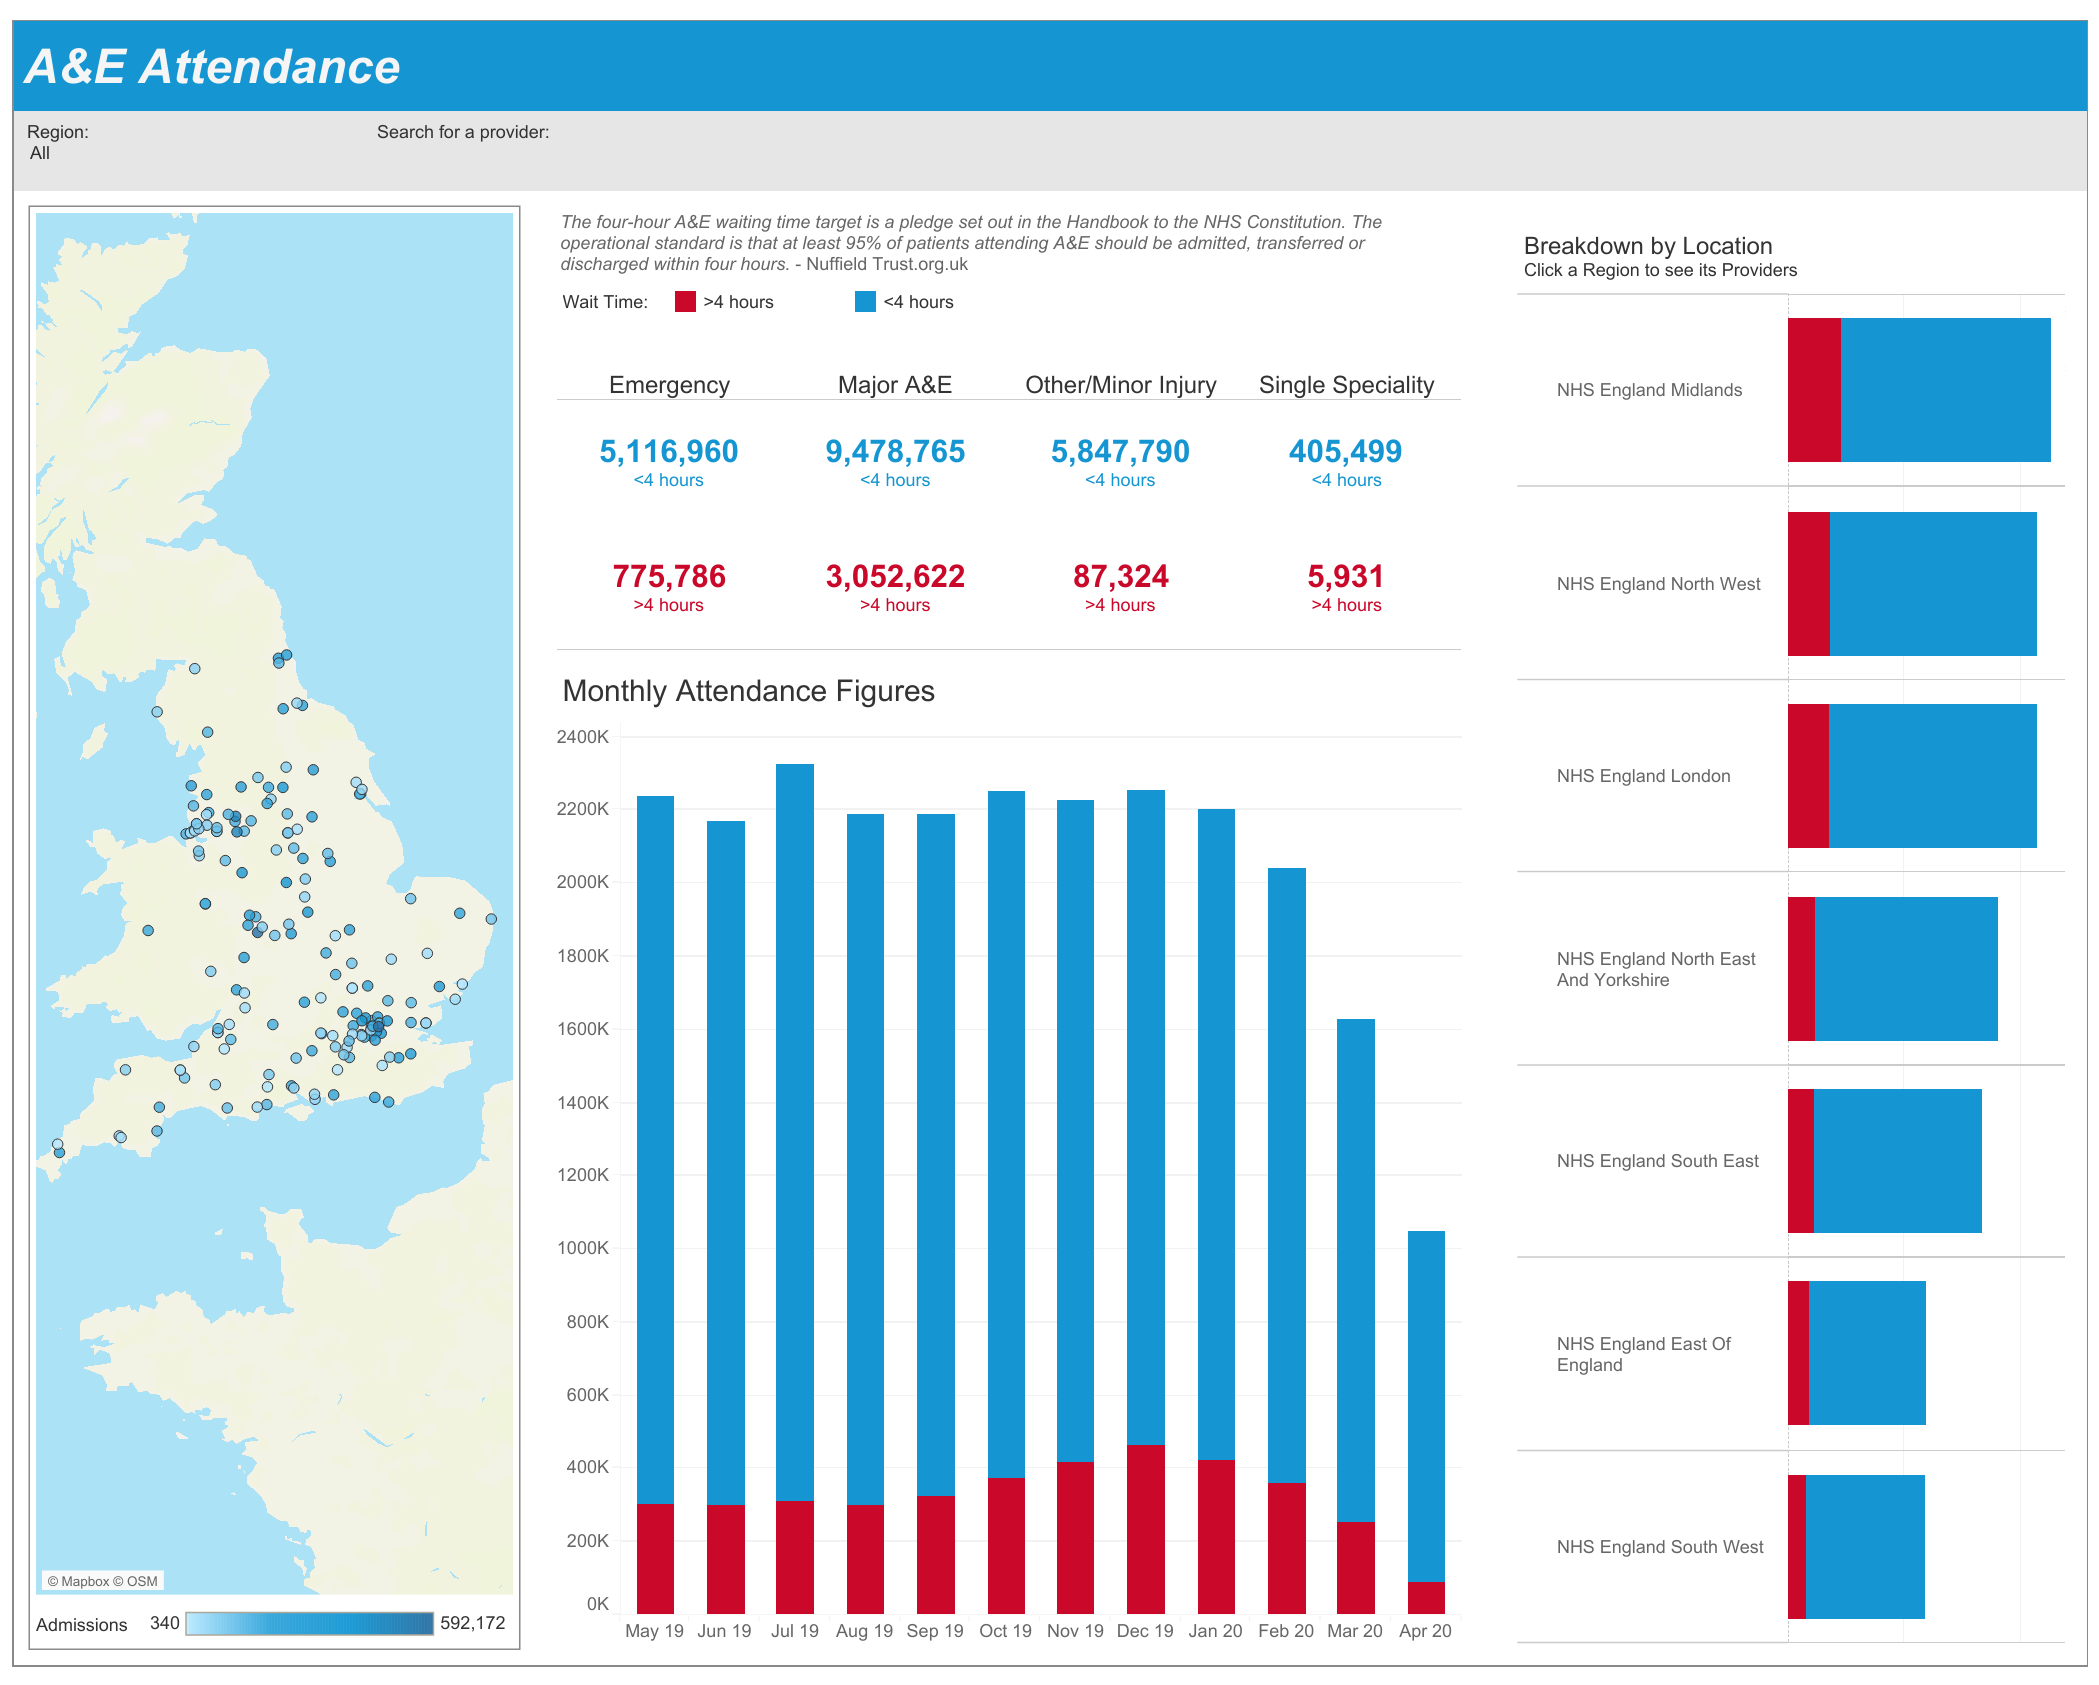The width and height of the screenshot is (2099, 1685).
Task: Select the blue <4 hours legend swatch
Action: pos(865,302)
